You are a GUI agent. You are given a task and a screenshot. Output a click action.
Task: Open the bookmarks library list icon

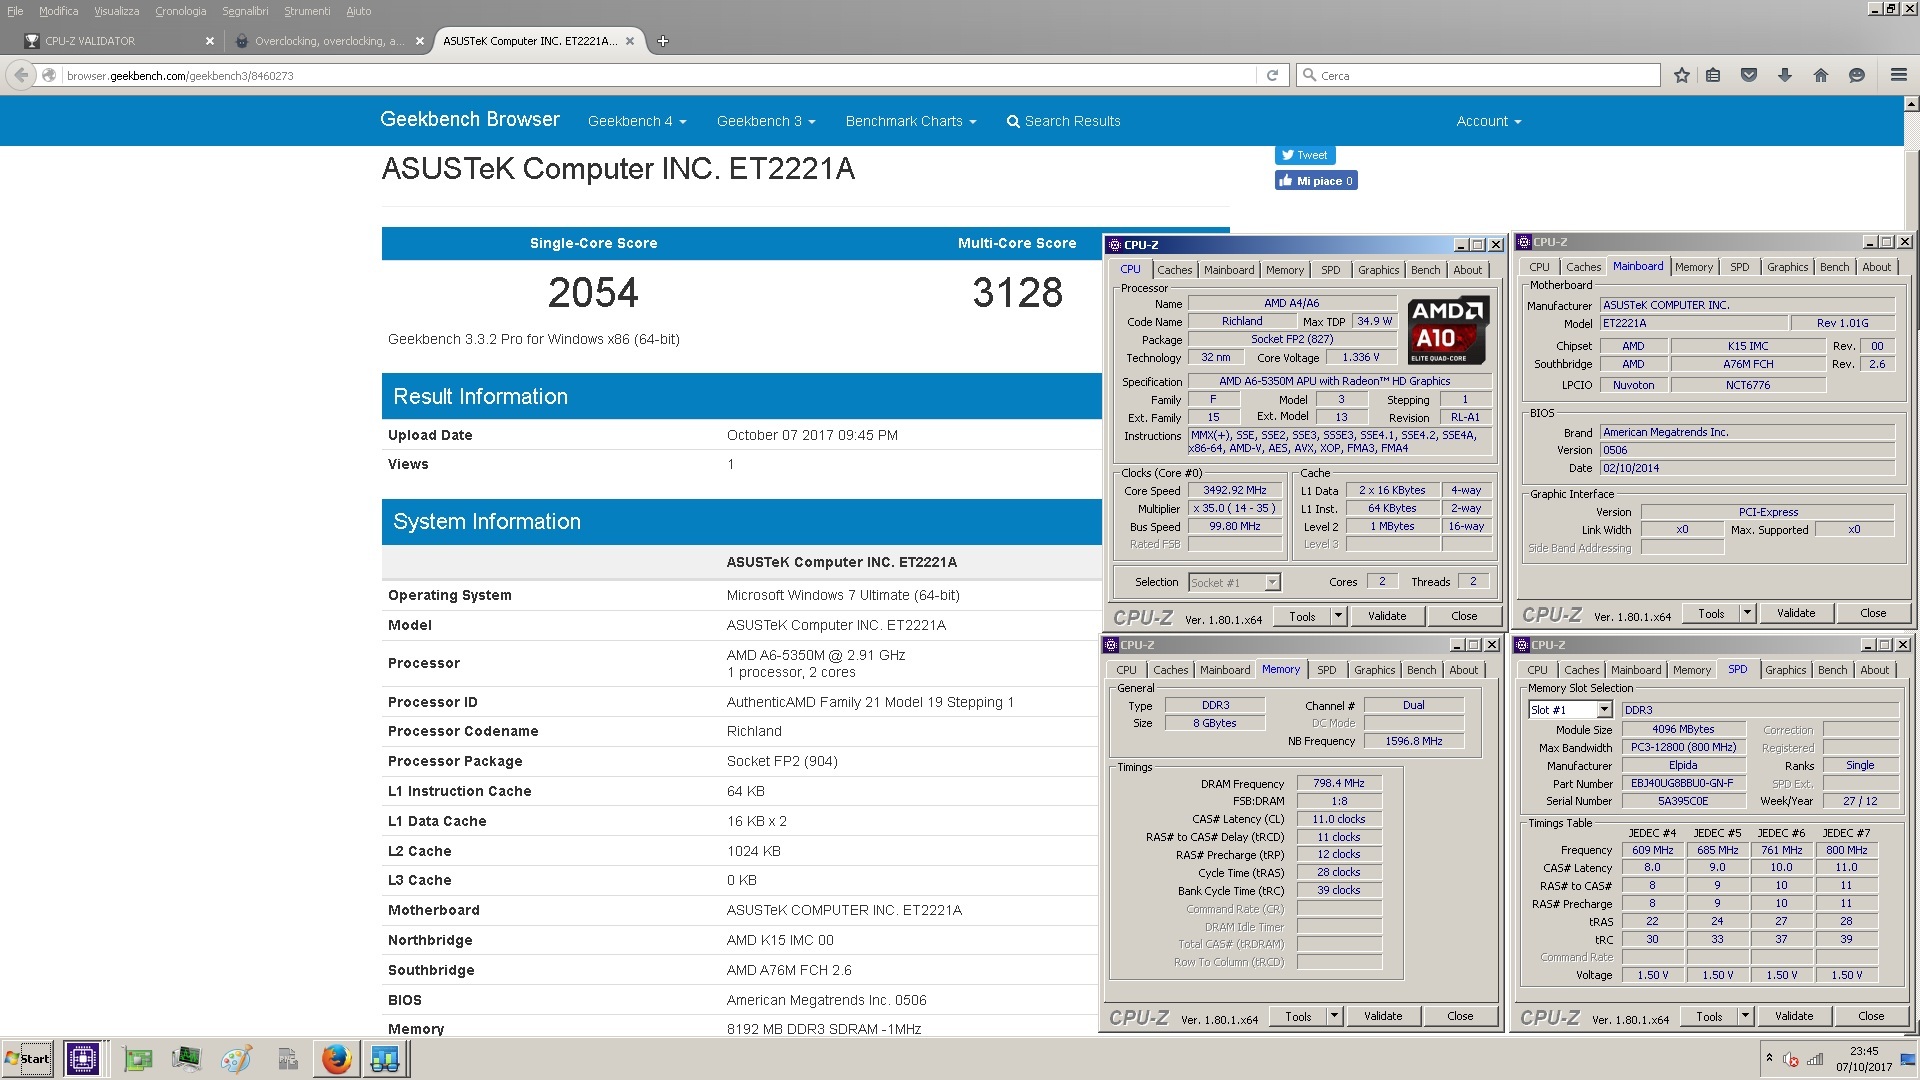(x=1713, y=75)
